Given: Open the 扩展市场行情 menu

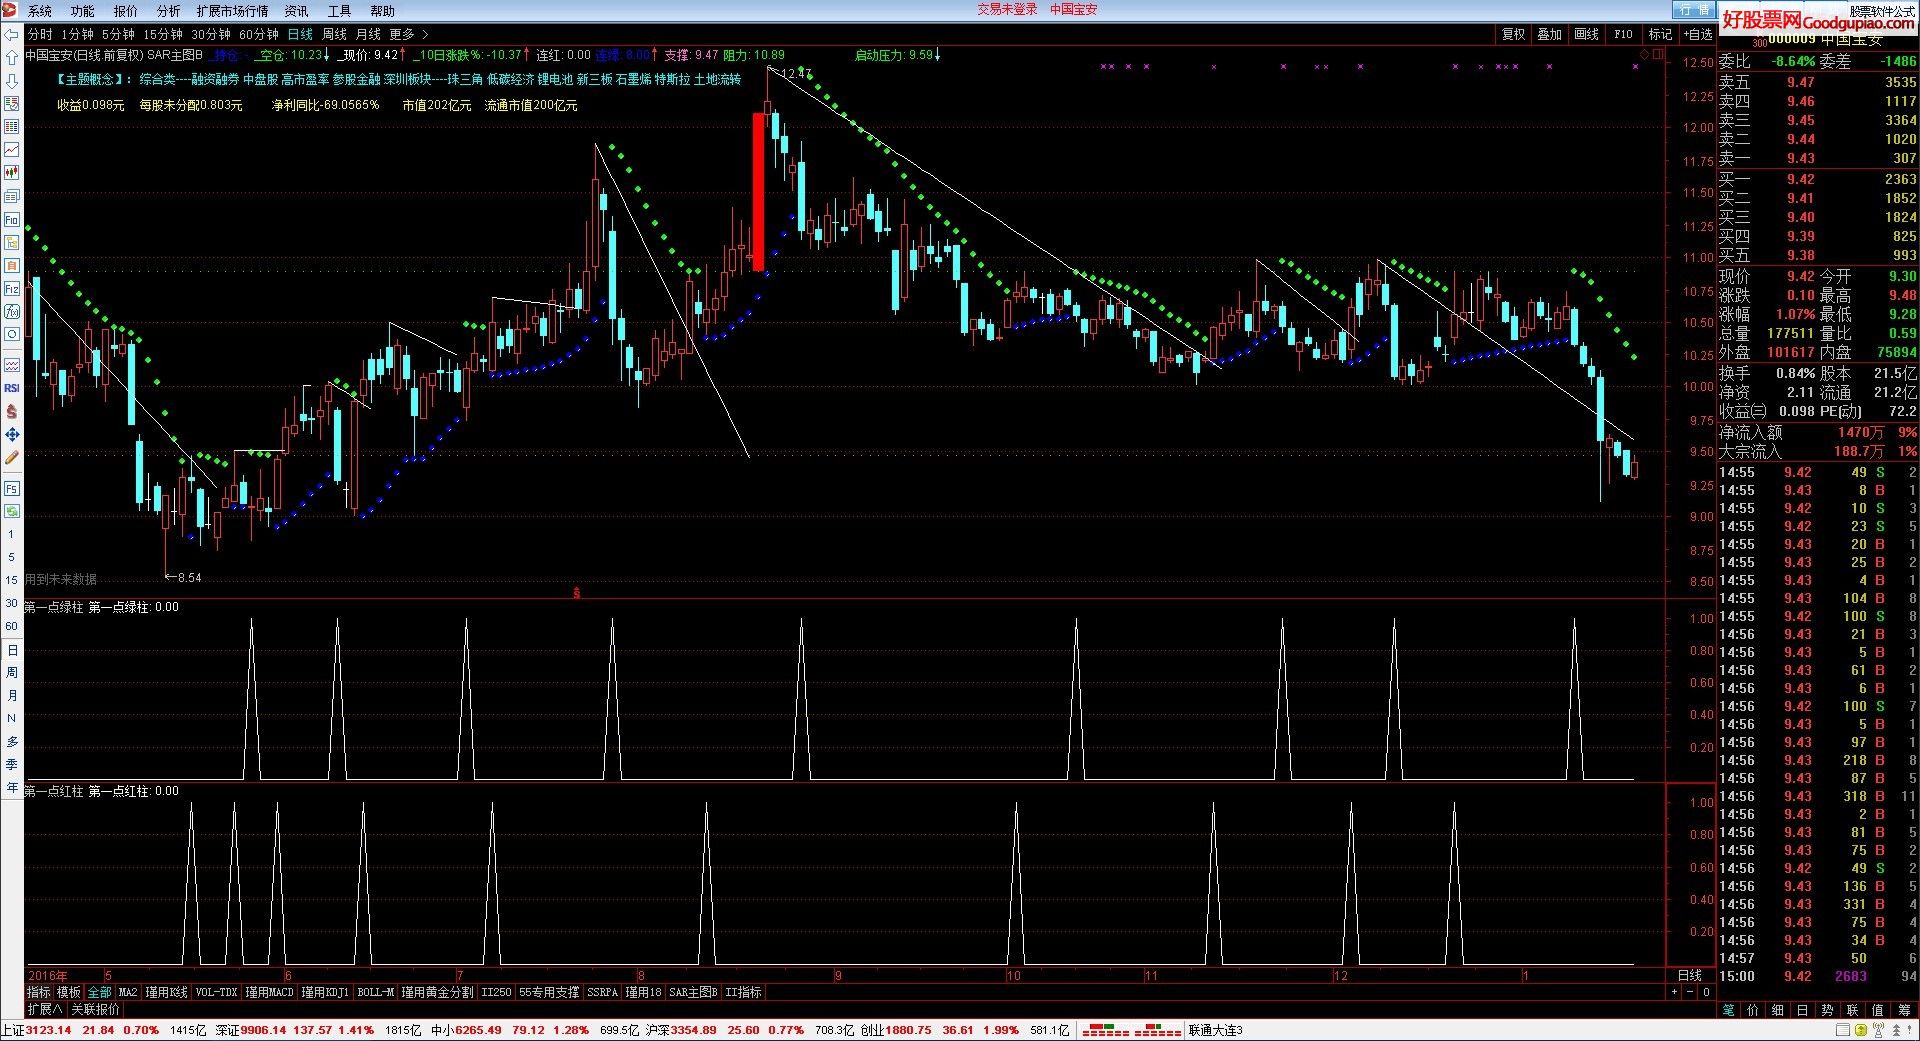Looking at the screenshot, I should tap(232, 11).
